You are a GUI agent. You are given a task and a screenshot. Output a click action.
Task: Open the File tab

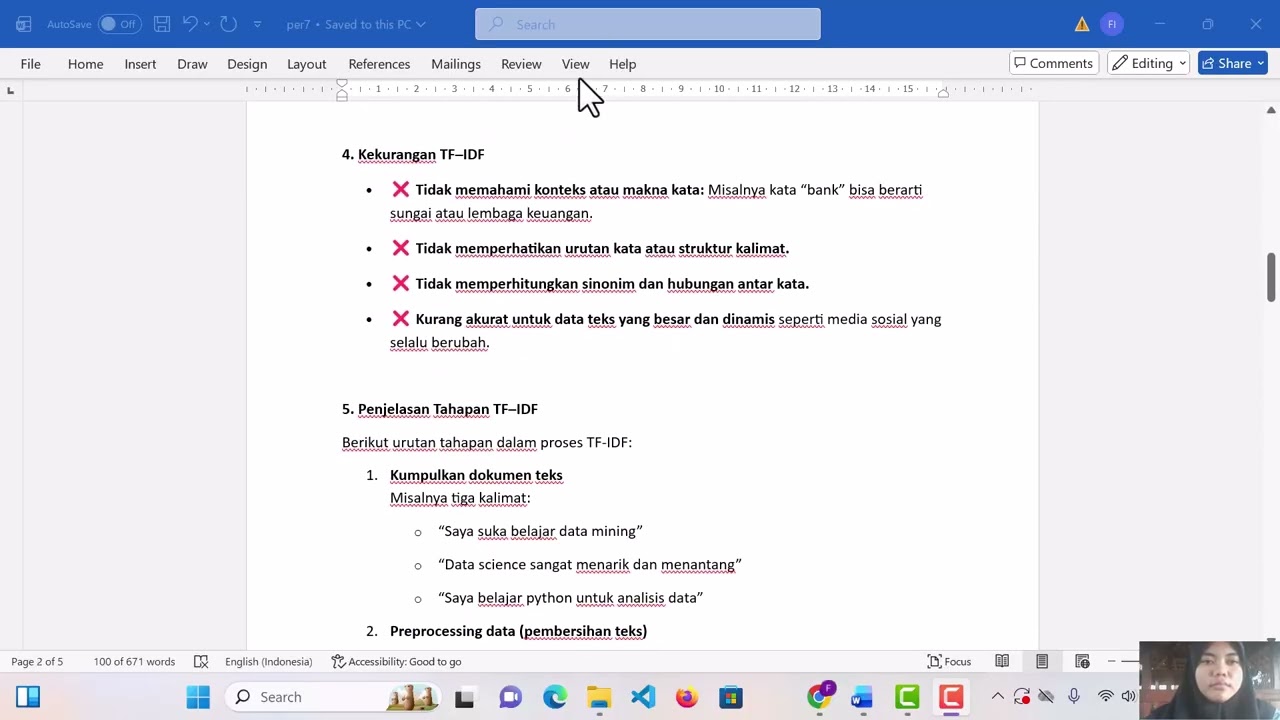(30, 64)
